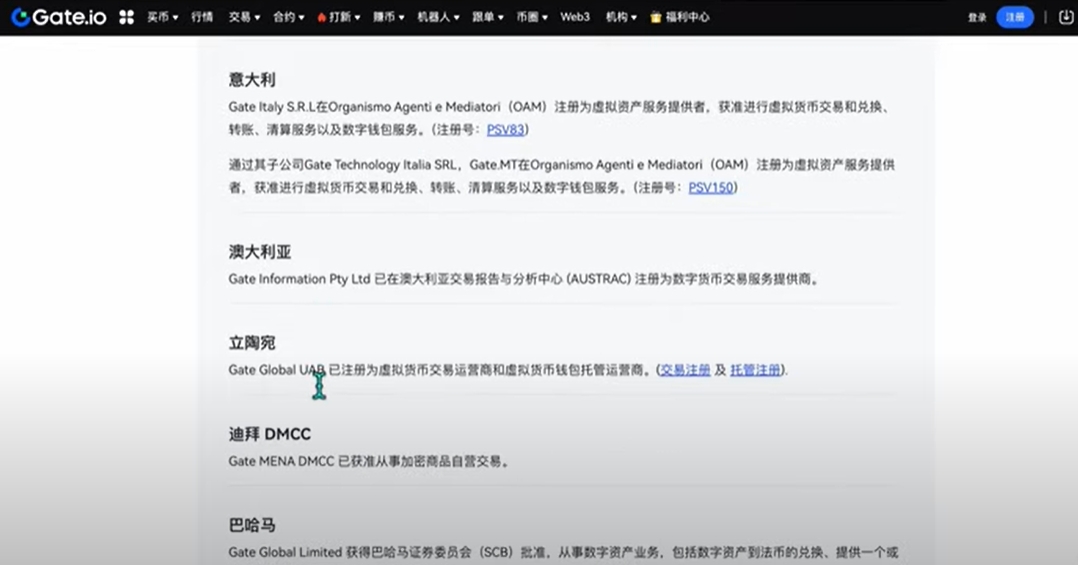Expand the 机构 dropdown menu
The image size is (1078, 565).
pos(620,18)
